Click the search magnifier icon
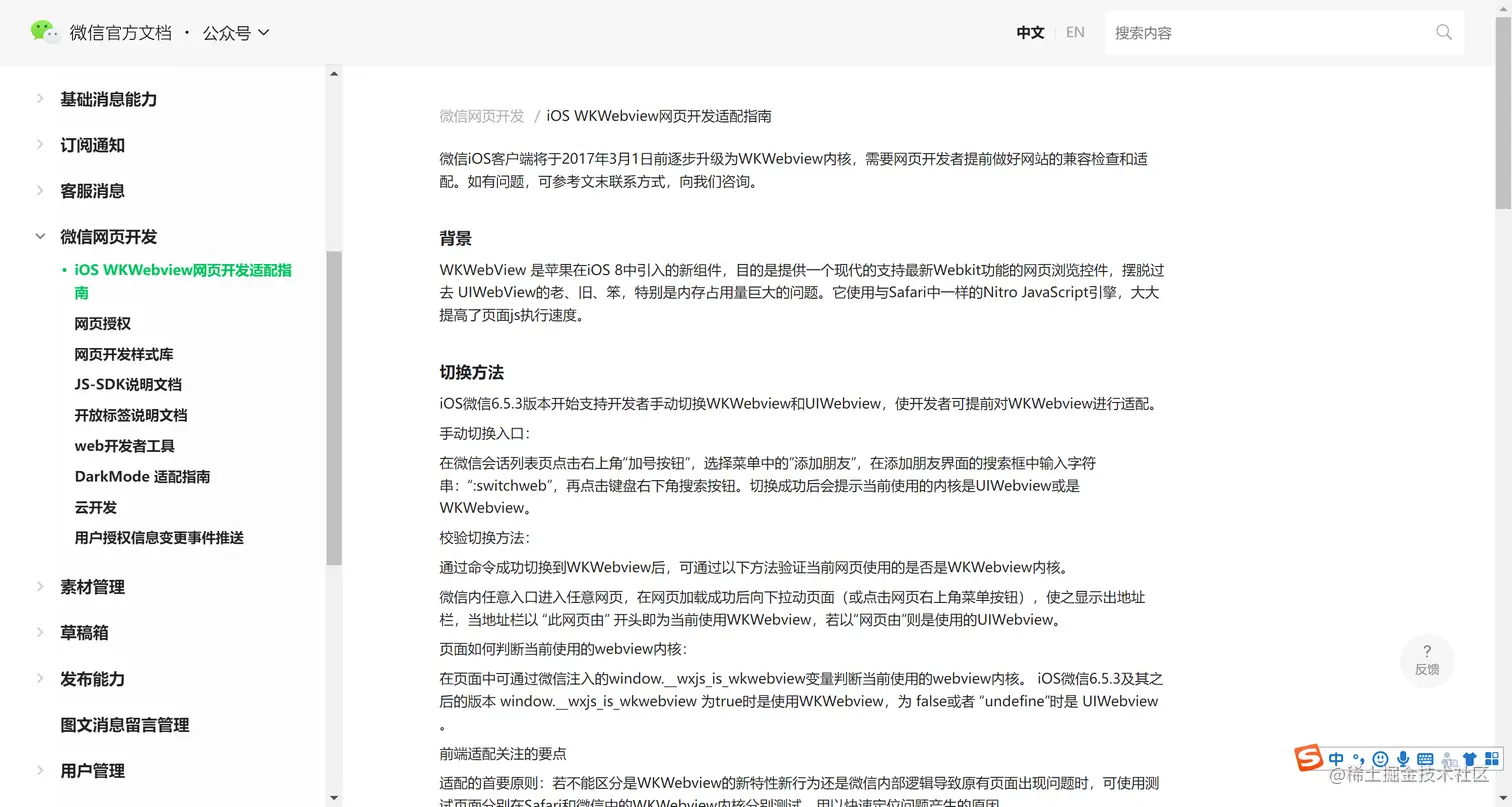This screenshot has width=1512, height=807. pos(1443,32)
